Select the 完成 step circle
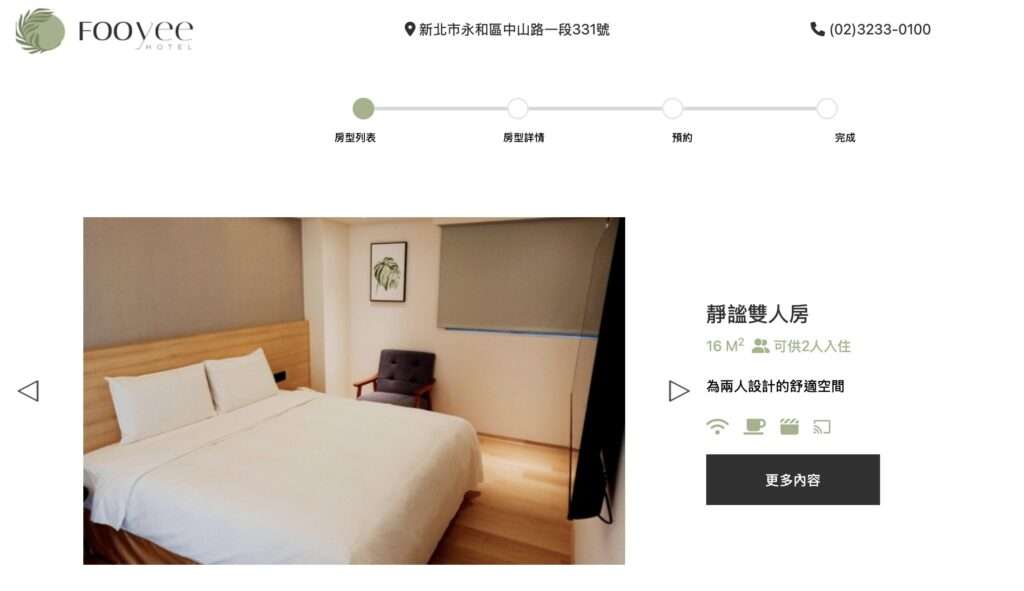The height and width of the screenshot is (591, 1024). (x=827, y=108)
